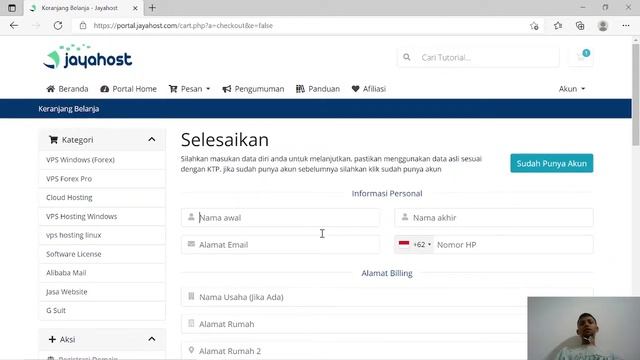Select VPS Windows (Forex) category
Screen dimensions: 640x360
[x=102, y=160]
